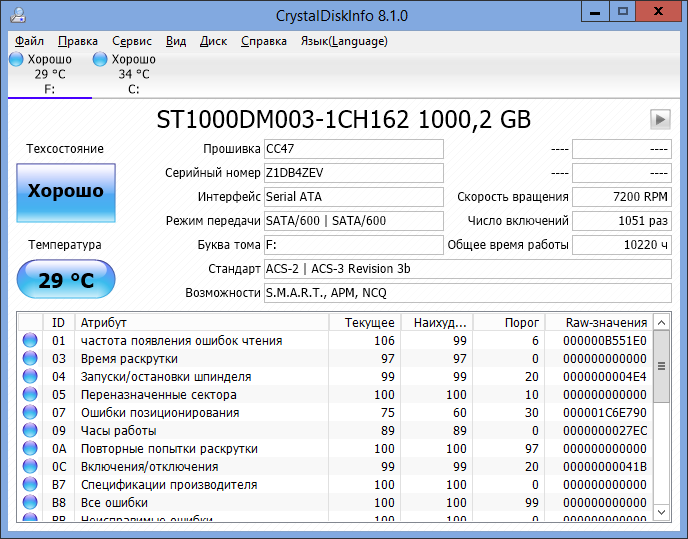Click the status icon for attribute 09

(x=31, y=431)
